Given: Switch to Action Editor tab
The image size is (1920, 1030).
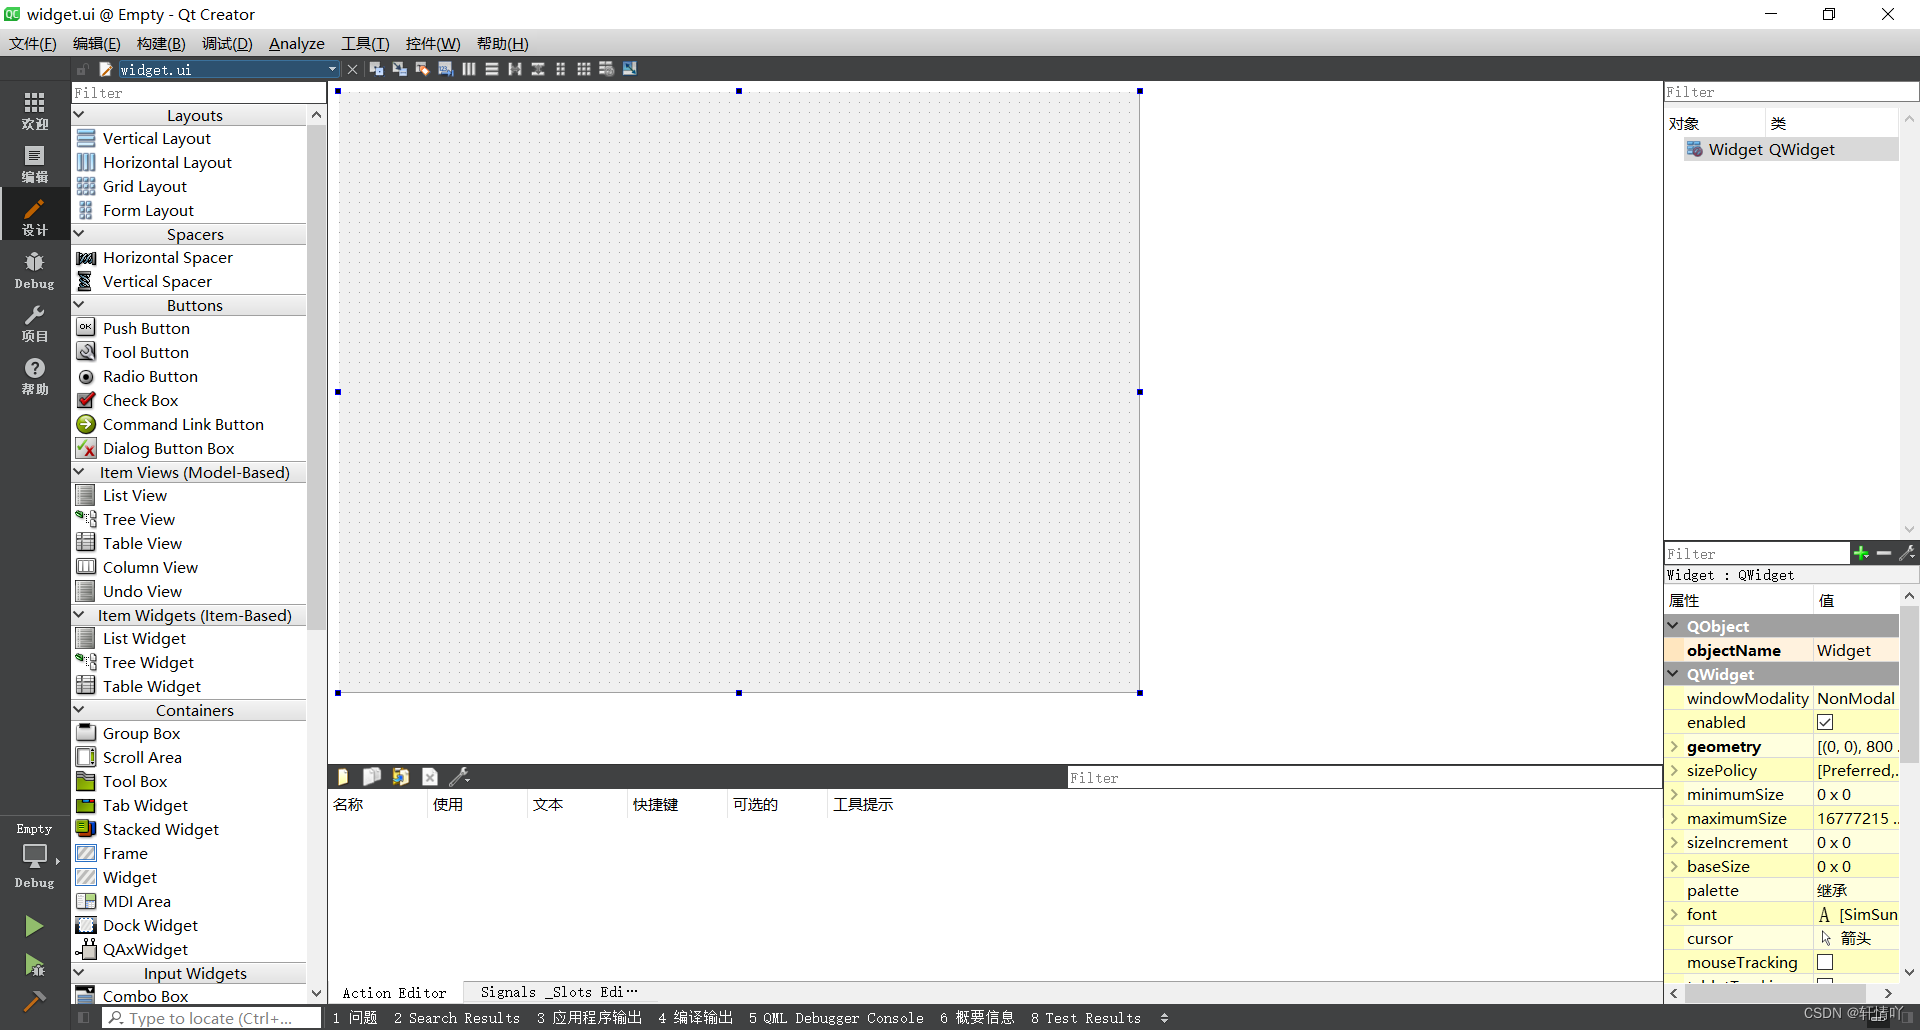Looking at the screenshot, I should point(394,993).
